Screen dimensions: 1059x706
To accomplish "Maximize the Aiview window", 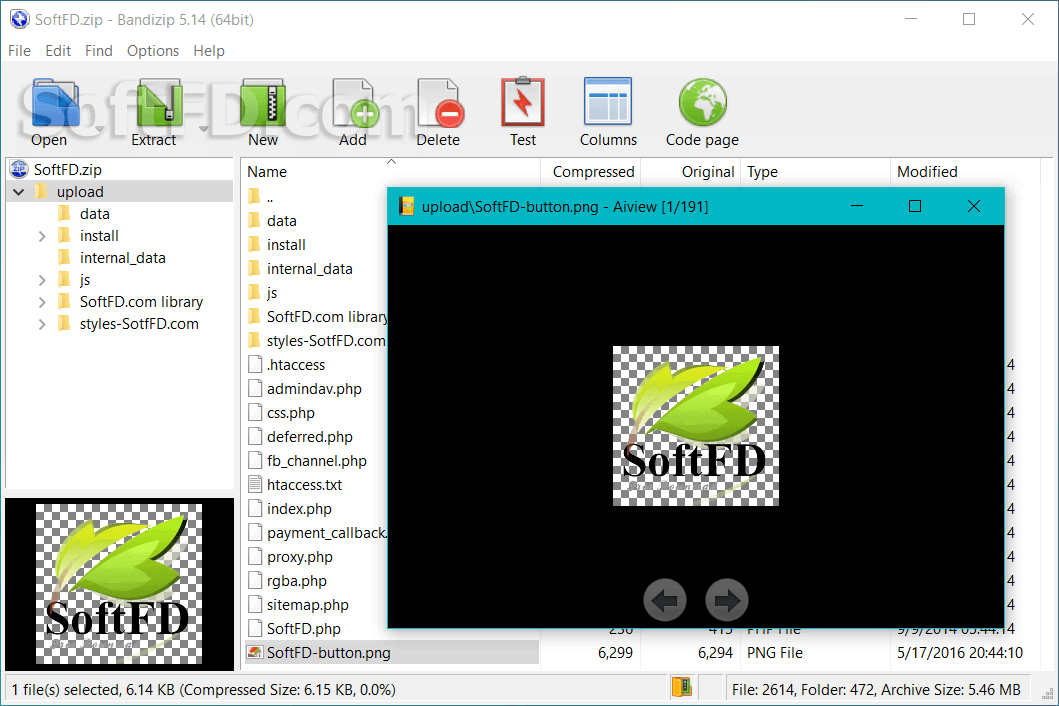I will pos(914,206).
